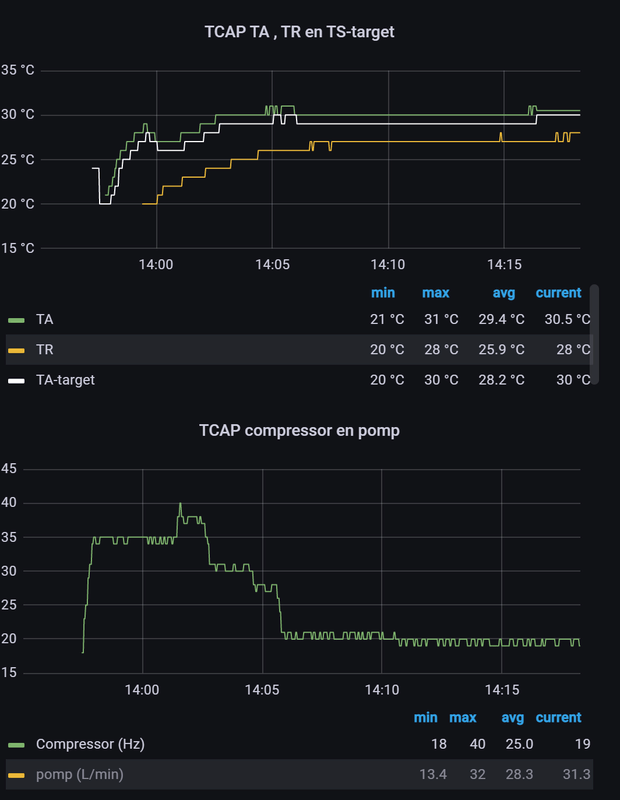Toggle the TA-target series in legend
The image size is (620, 800).
(65, 380)
